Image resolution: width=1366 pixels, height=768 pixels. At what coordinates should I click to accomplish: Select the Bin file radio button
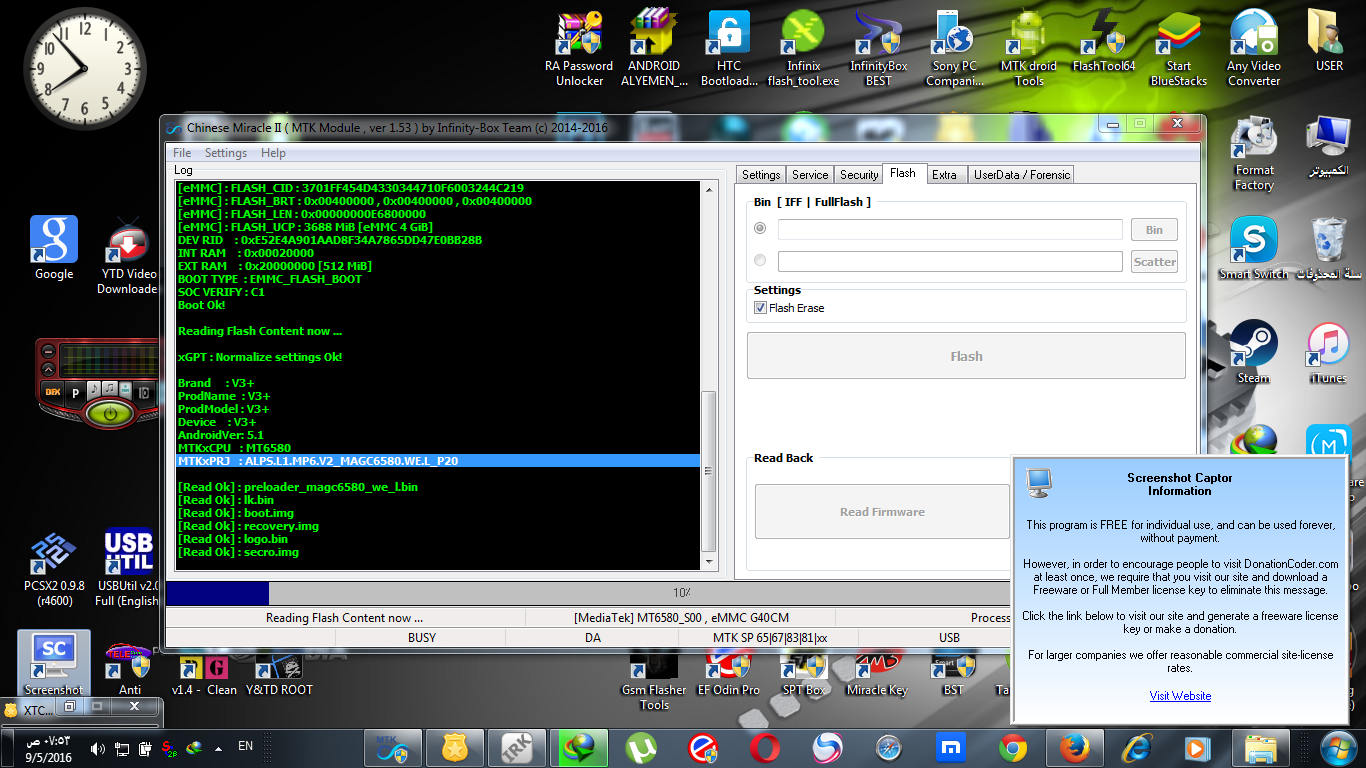click(x=760, y=229)
